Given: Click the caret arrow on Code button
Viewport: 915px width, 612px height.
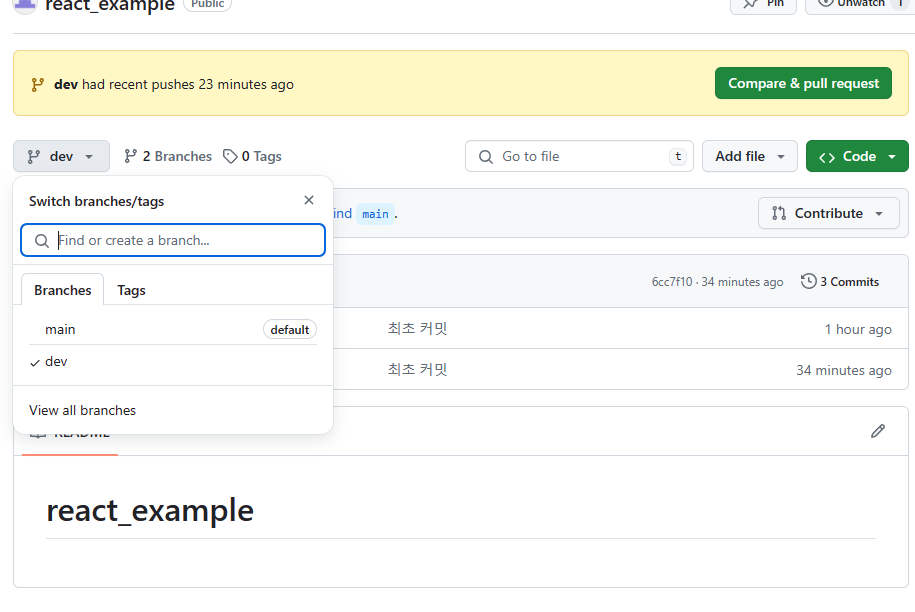Looking at the screenshot, I should 892,157.
